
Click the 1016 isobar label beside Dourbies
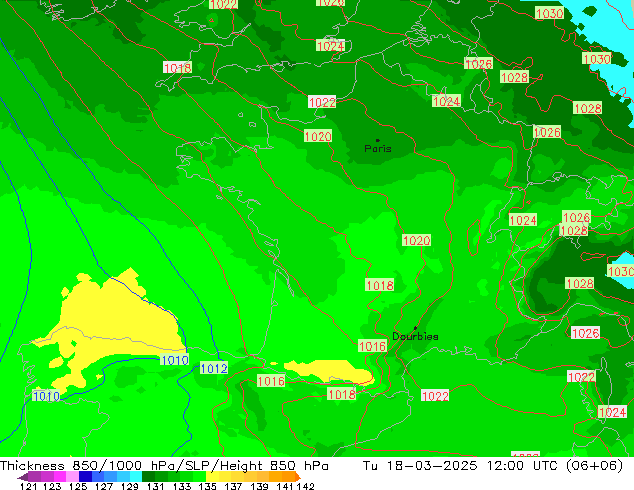coord(372,346)
